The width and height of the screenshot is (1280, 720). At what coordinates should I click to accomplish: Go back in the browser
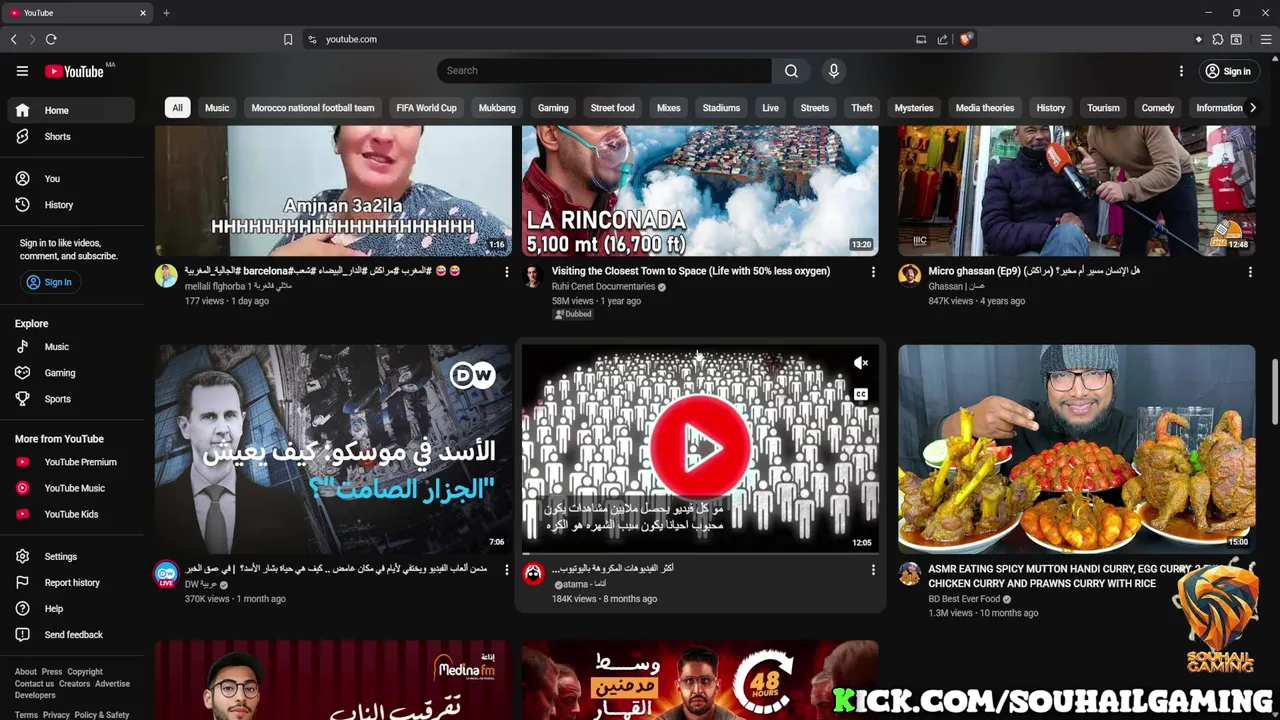13,39
